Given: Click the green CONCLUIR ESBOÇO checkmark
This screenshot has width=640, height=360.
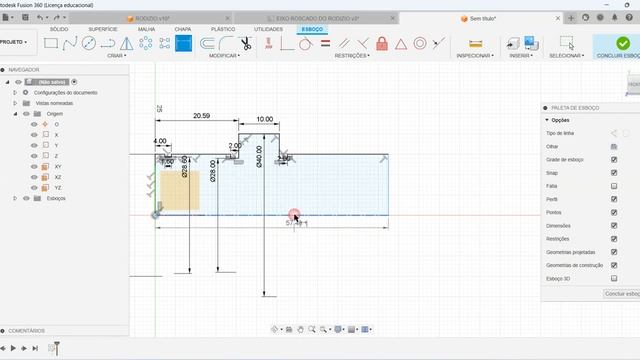Looking at the screenshot, I should [623, 43].
